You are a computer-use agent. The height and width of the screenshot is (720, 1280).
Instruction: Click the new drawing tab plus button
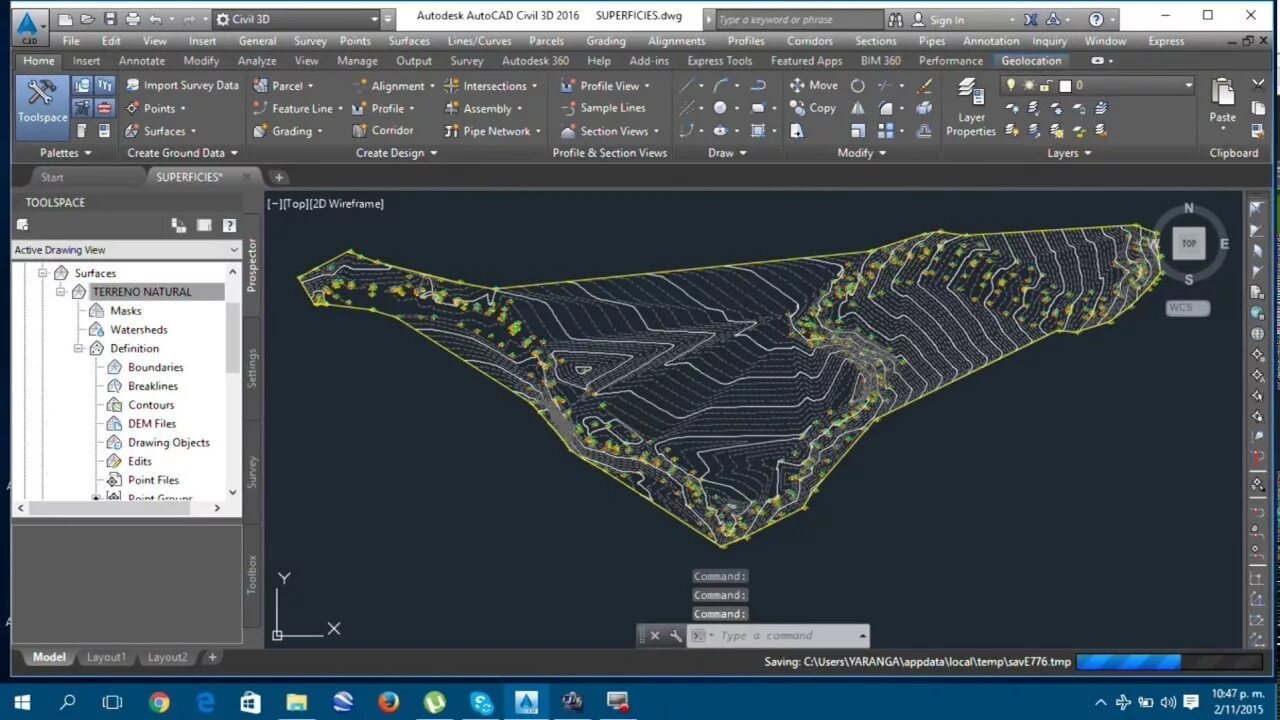[279, 177]
